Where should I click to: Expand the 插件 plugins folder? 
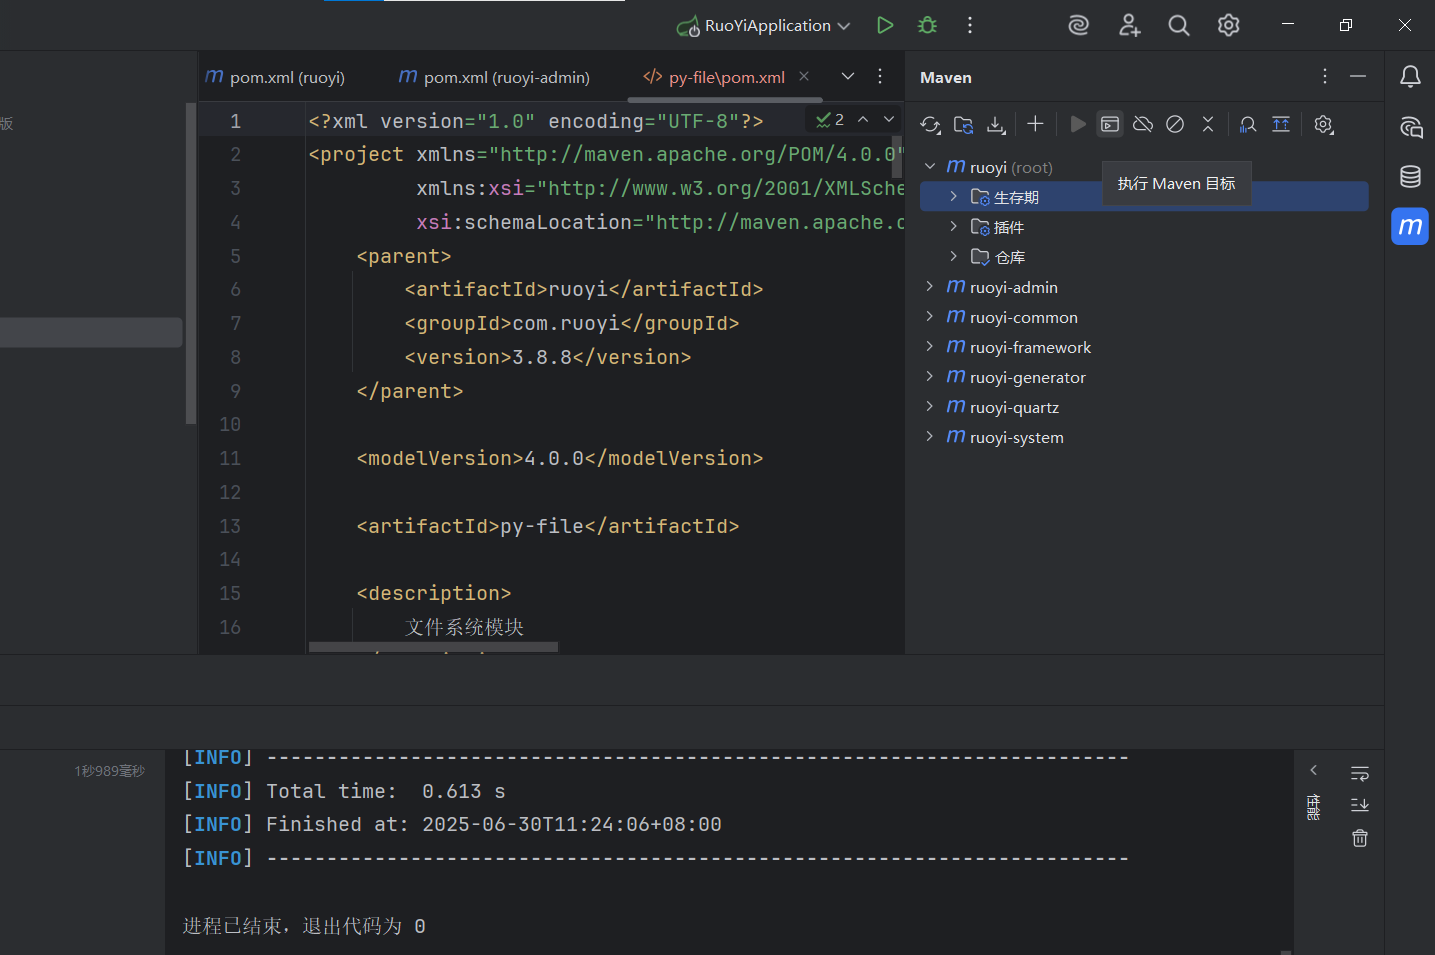point(953,227)
